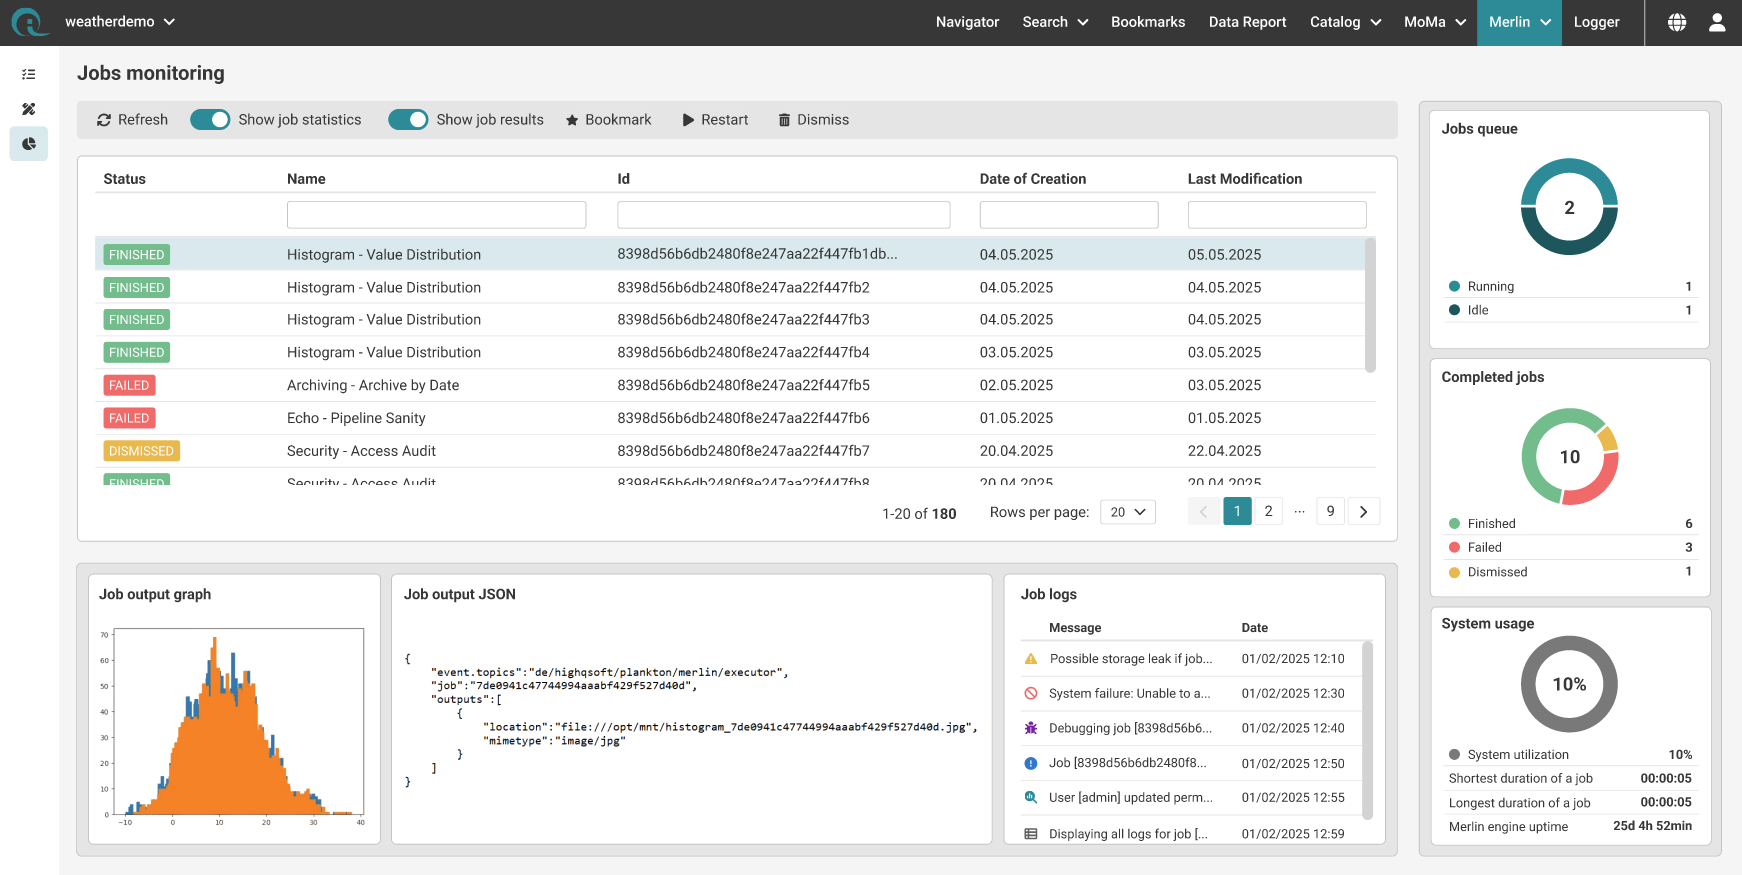The height and width of the screenshot is (875, 1742).
Task: Click the design tools sidebar icon
Action: [x=29, y=109]
